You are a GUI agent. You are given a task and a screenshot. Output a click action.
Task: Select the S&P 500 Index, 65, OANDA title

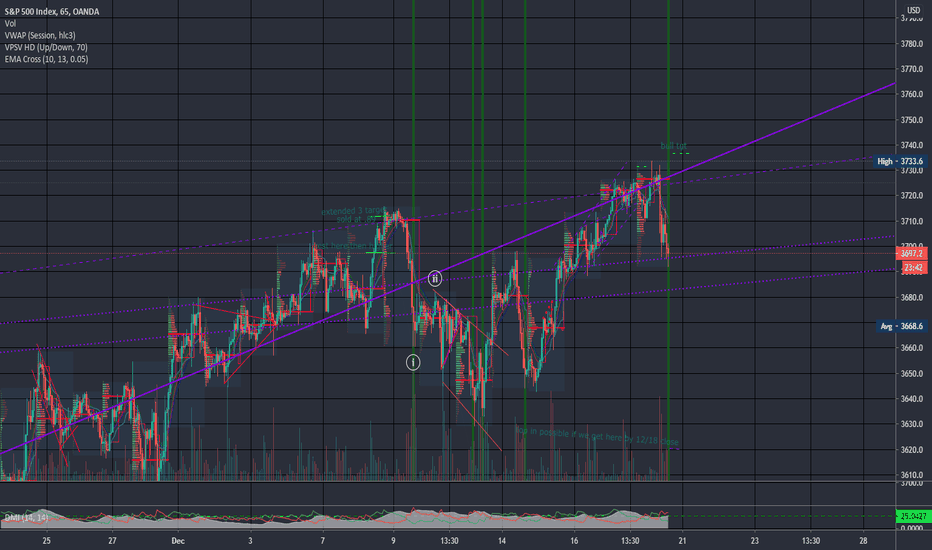coord(52,11)
